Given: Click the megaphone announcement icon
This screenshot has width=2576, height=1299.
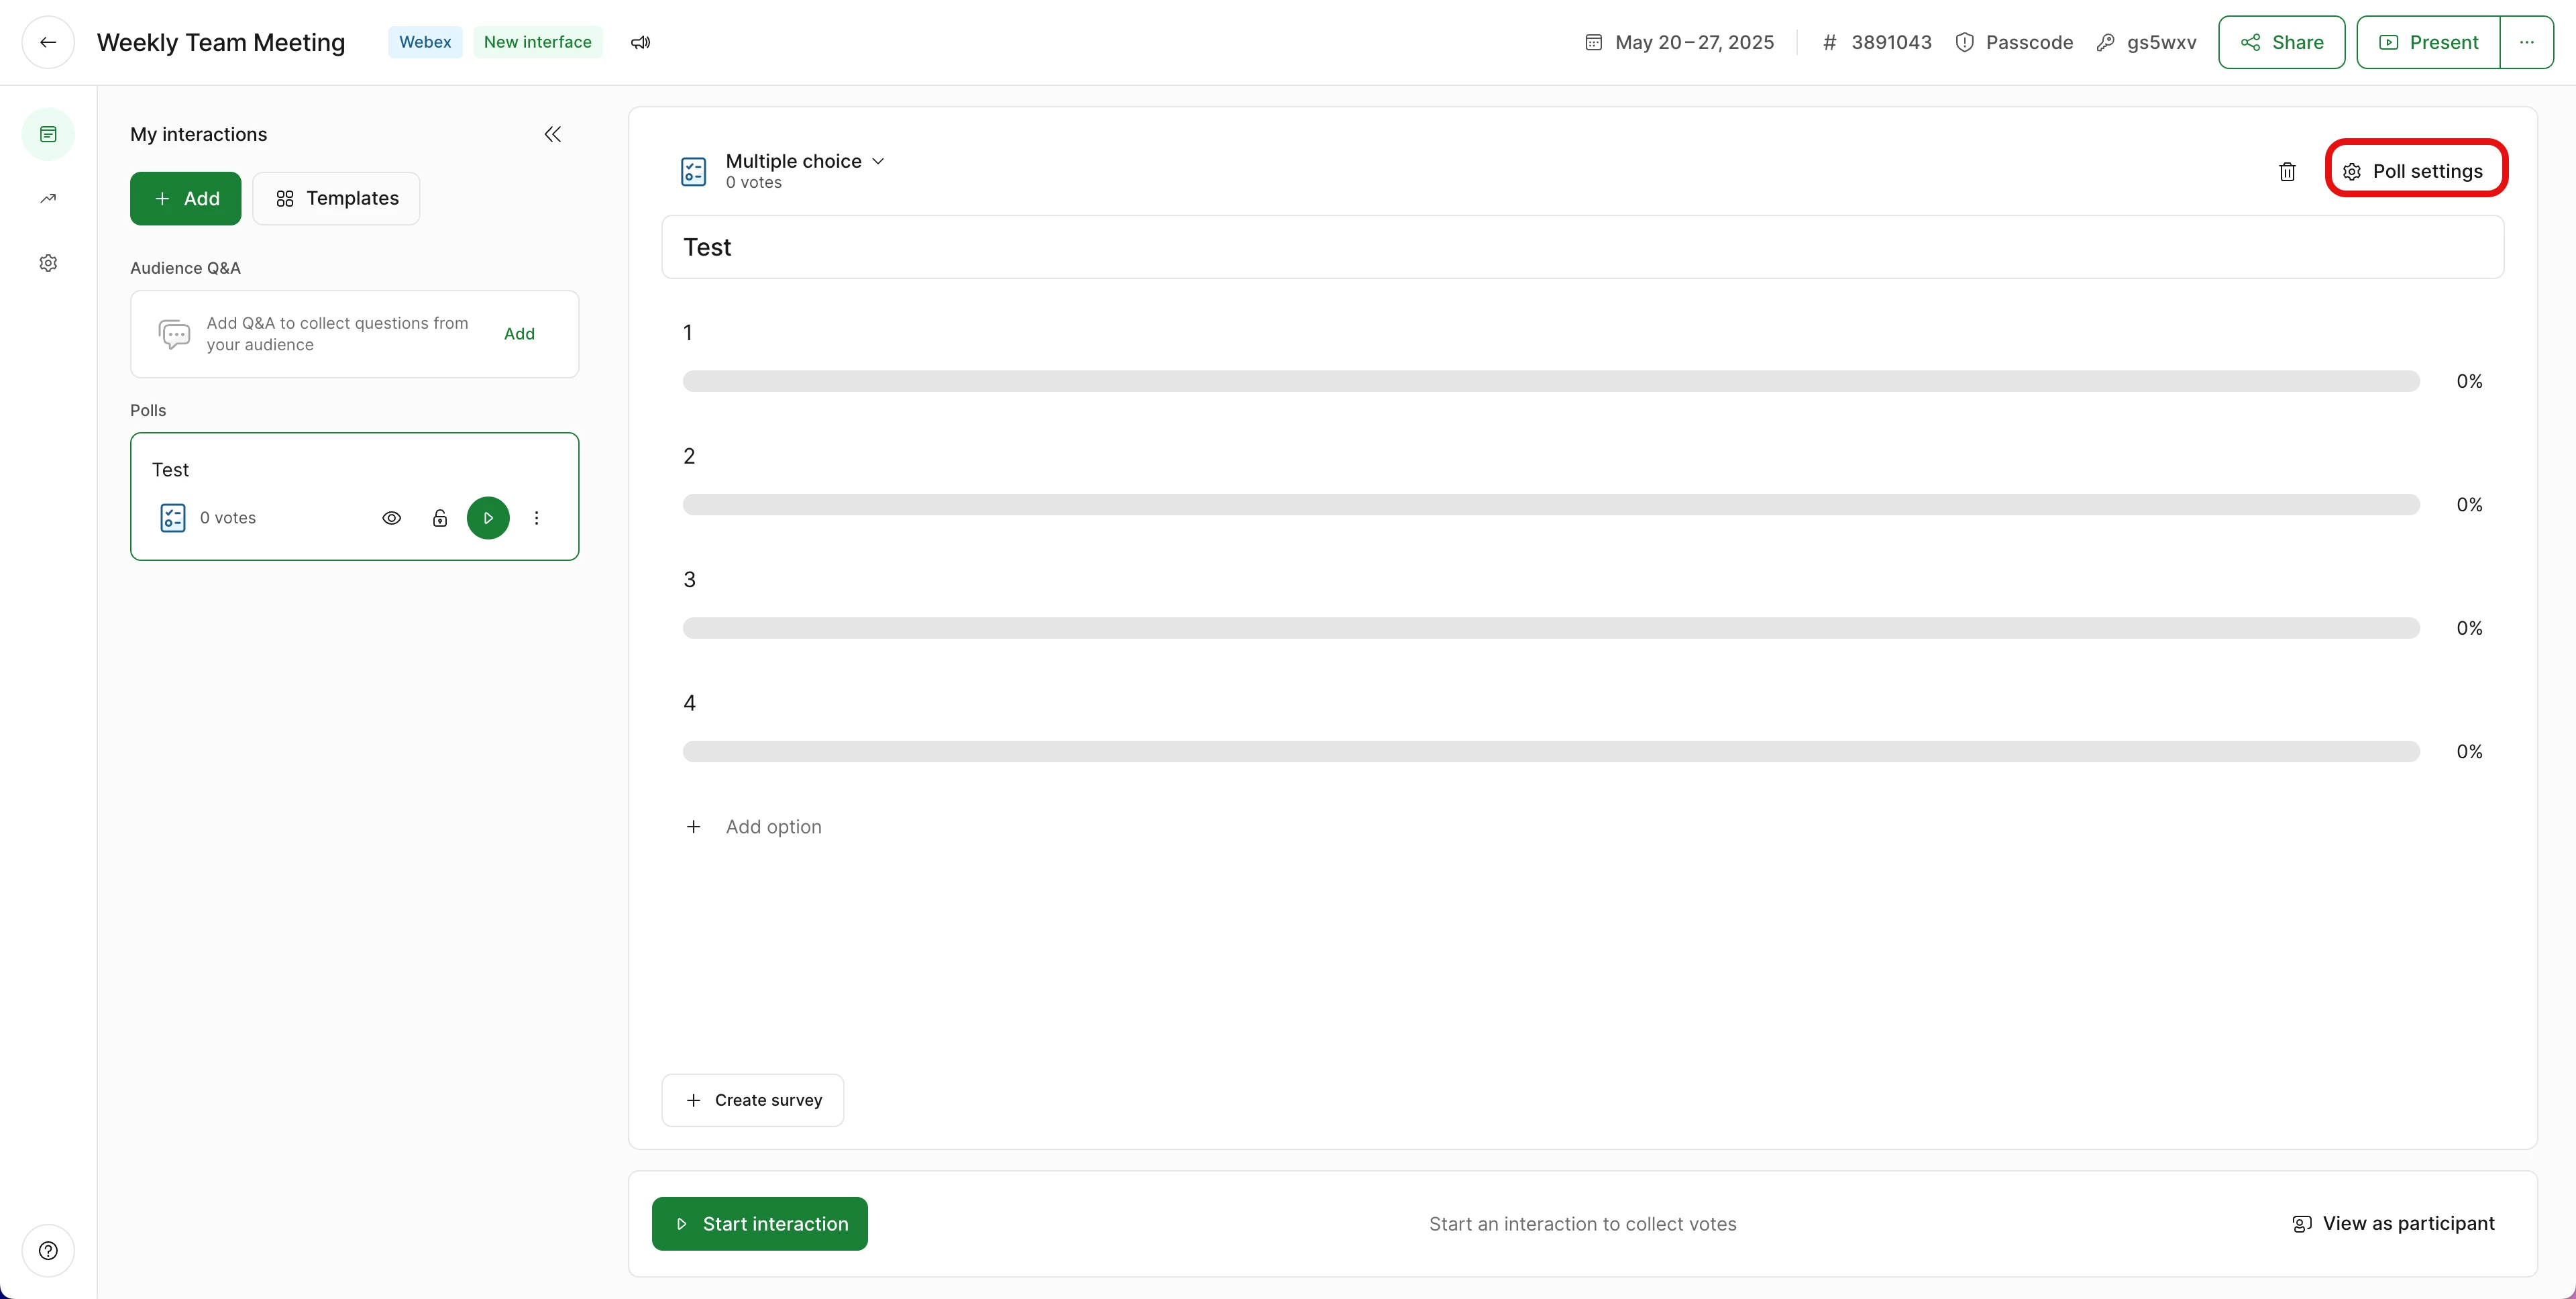Looking at the screenshot, I should point(641,42).
